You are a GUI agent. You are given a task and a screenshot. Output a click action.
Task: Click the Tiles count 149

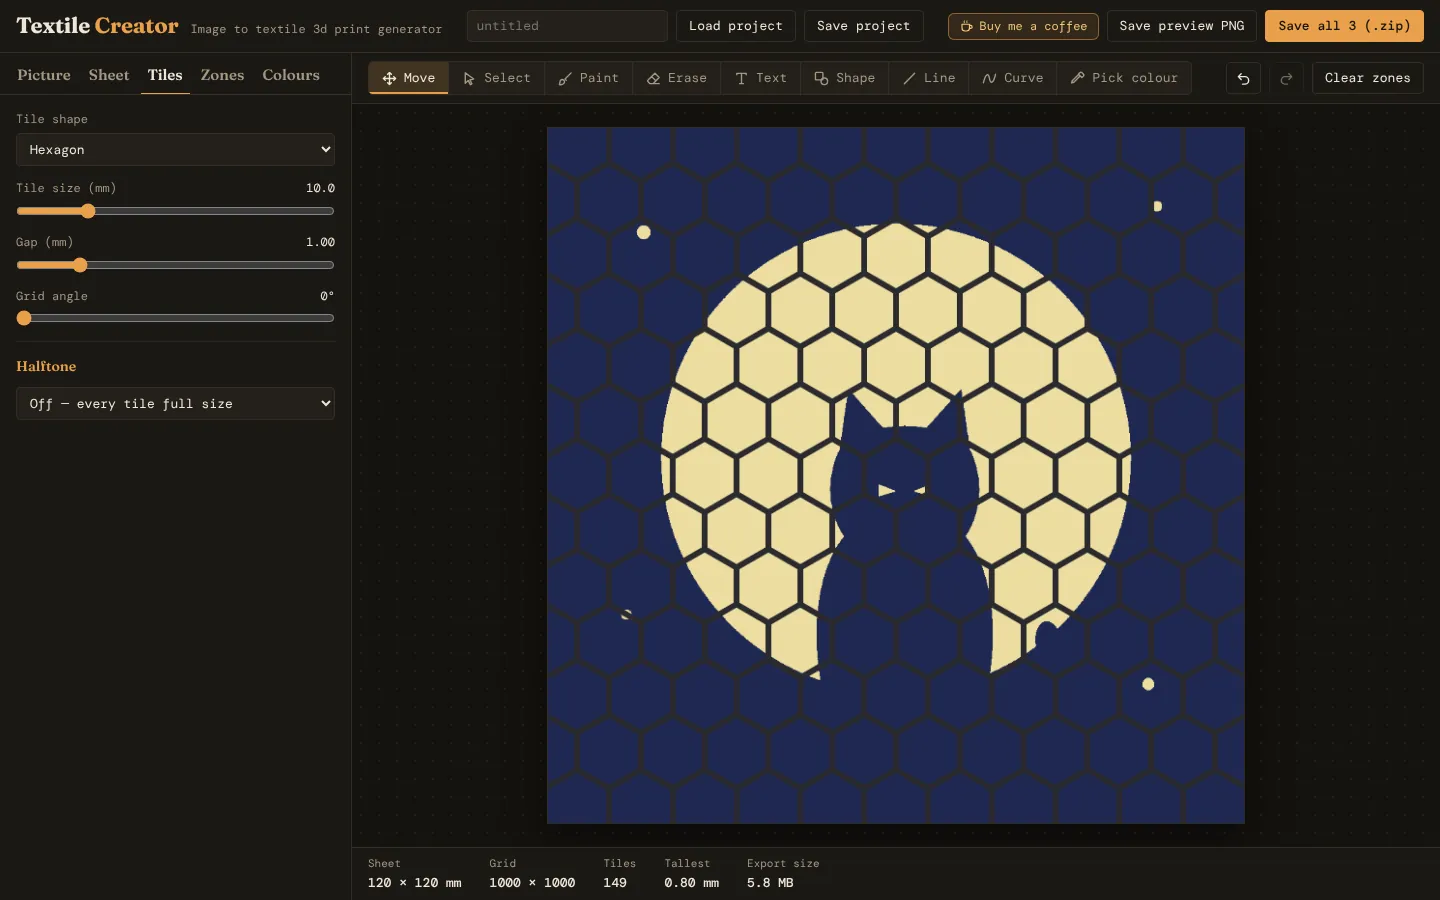click(615, 883)
